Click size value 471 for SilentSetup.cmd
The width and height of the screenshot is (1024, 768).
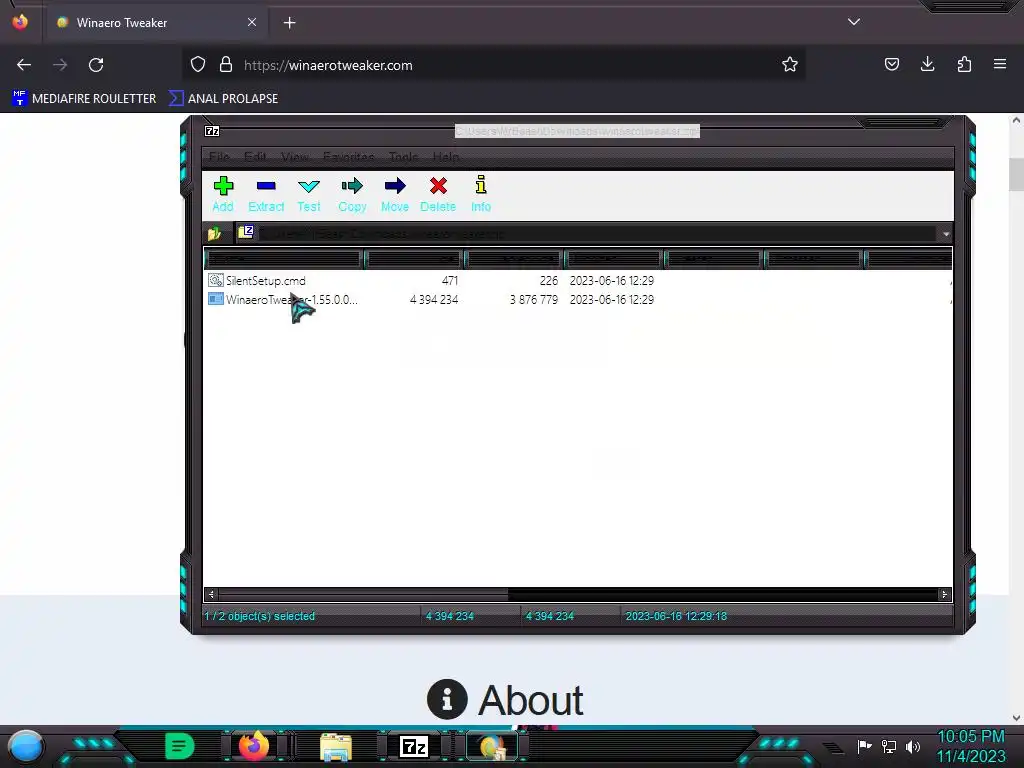click(450, 280)
